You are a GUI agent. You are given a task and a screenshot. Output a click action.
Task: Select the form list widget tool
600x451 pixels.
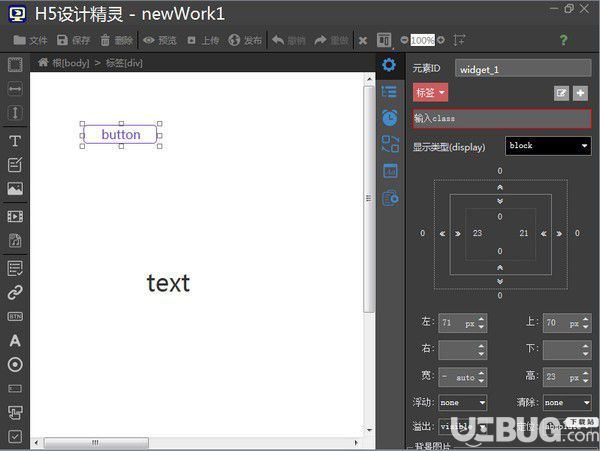click(x=15, y=268)
